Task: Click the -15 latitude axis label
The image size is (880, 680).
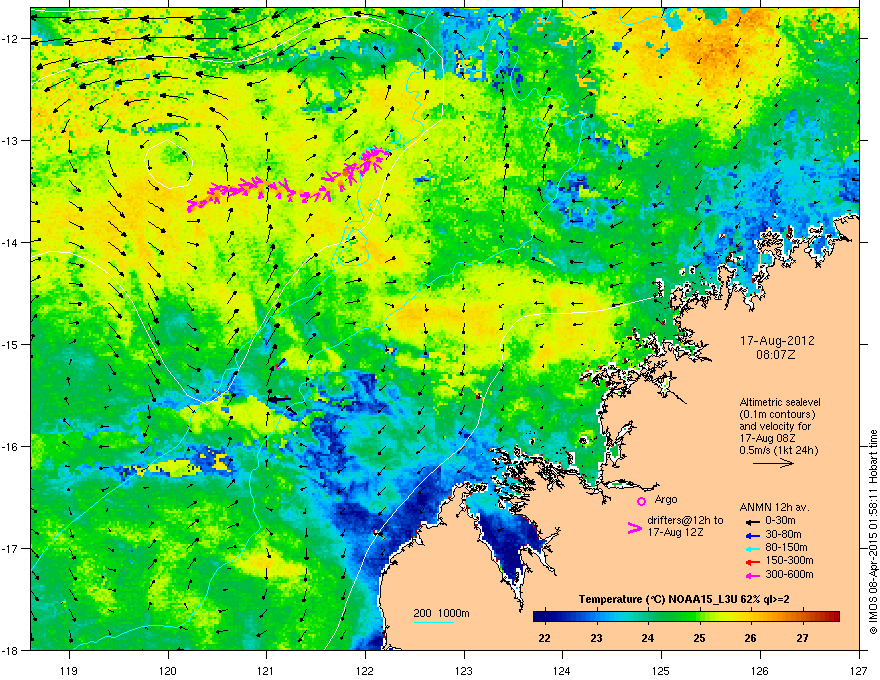Action: pos(10,344)
